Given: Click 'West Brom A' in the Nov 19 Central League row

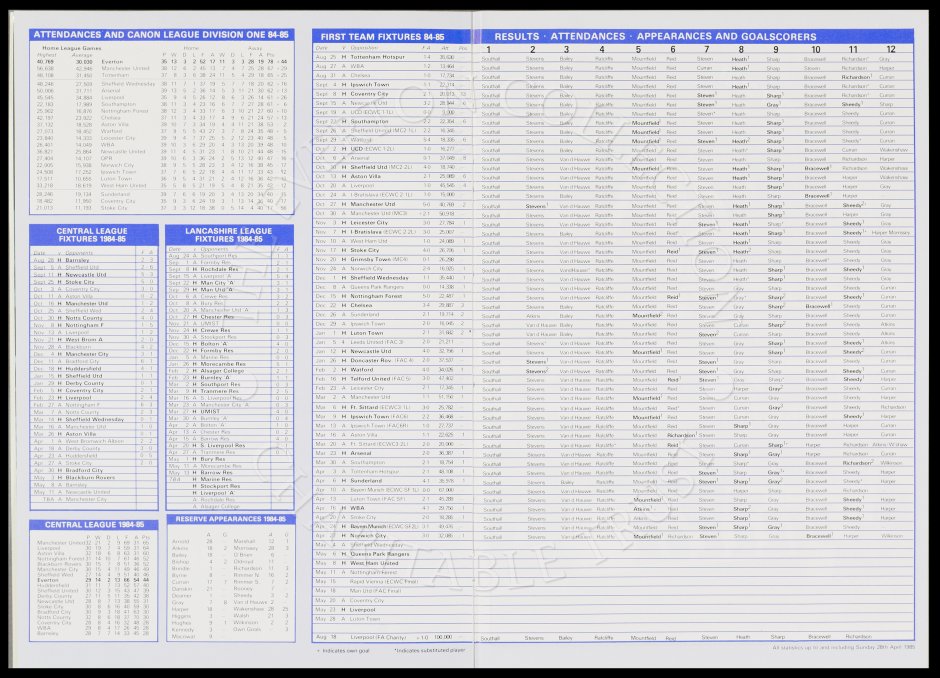Looking at the screenshot, I should click(84, 339).
